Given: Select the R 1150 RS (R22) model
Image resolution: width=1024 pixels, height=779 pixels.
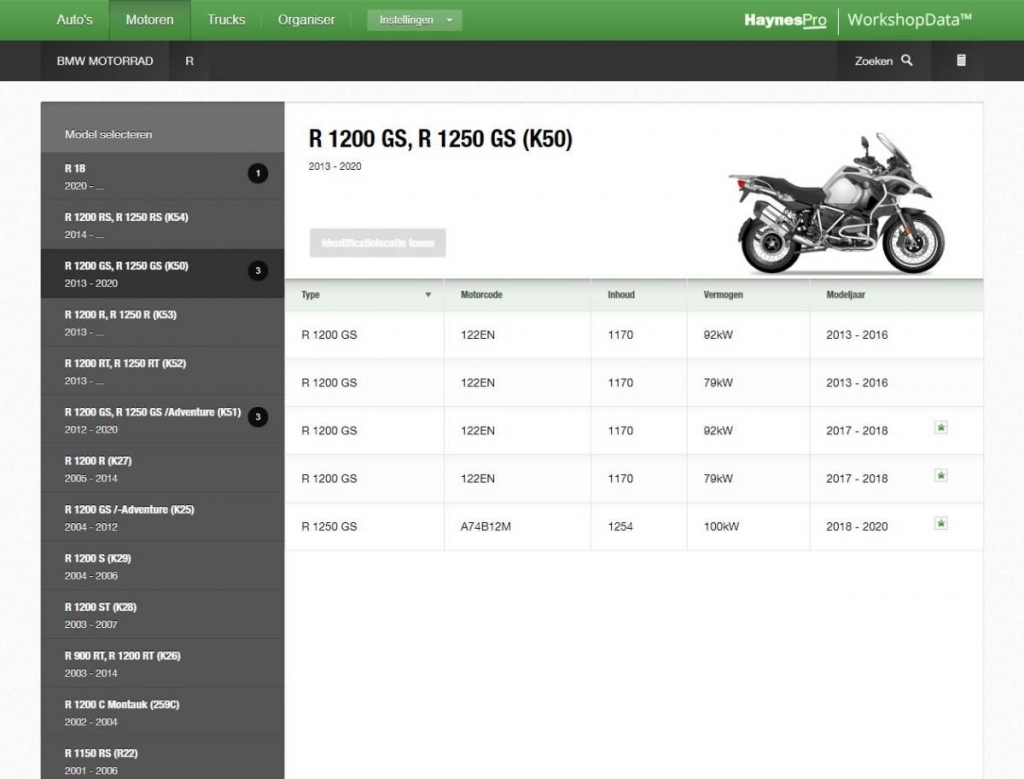Looking at the screenshot, I should tap(163, 758).
